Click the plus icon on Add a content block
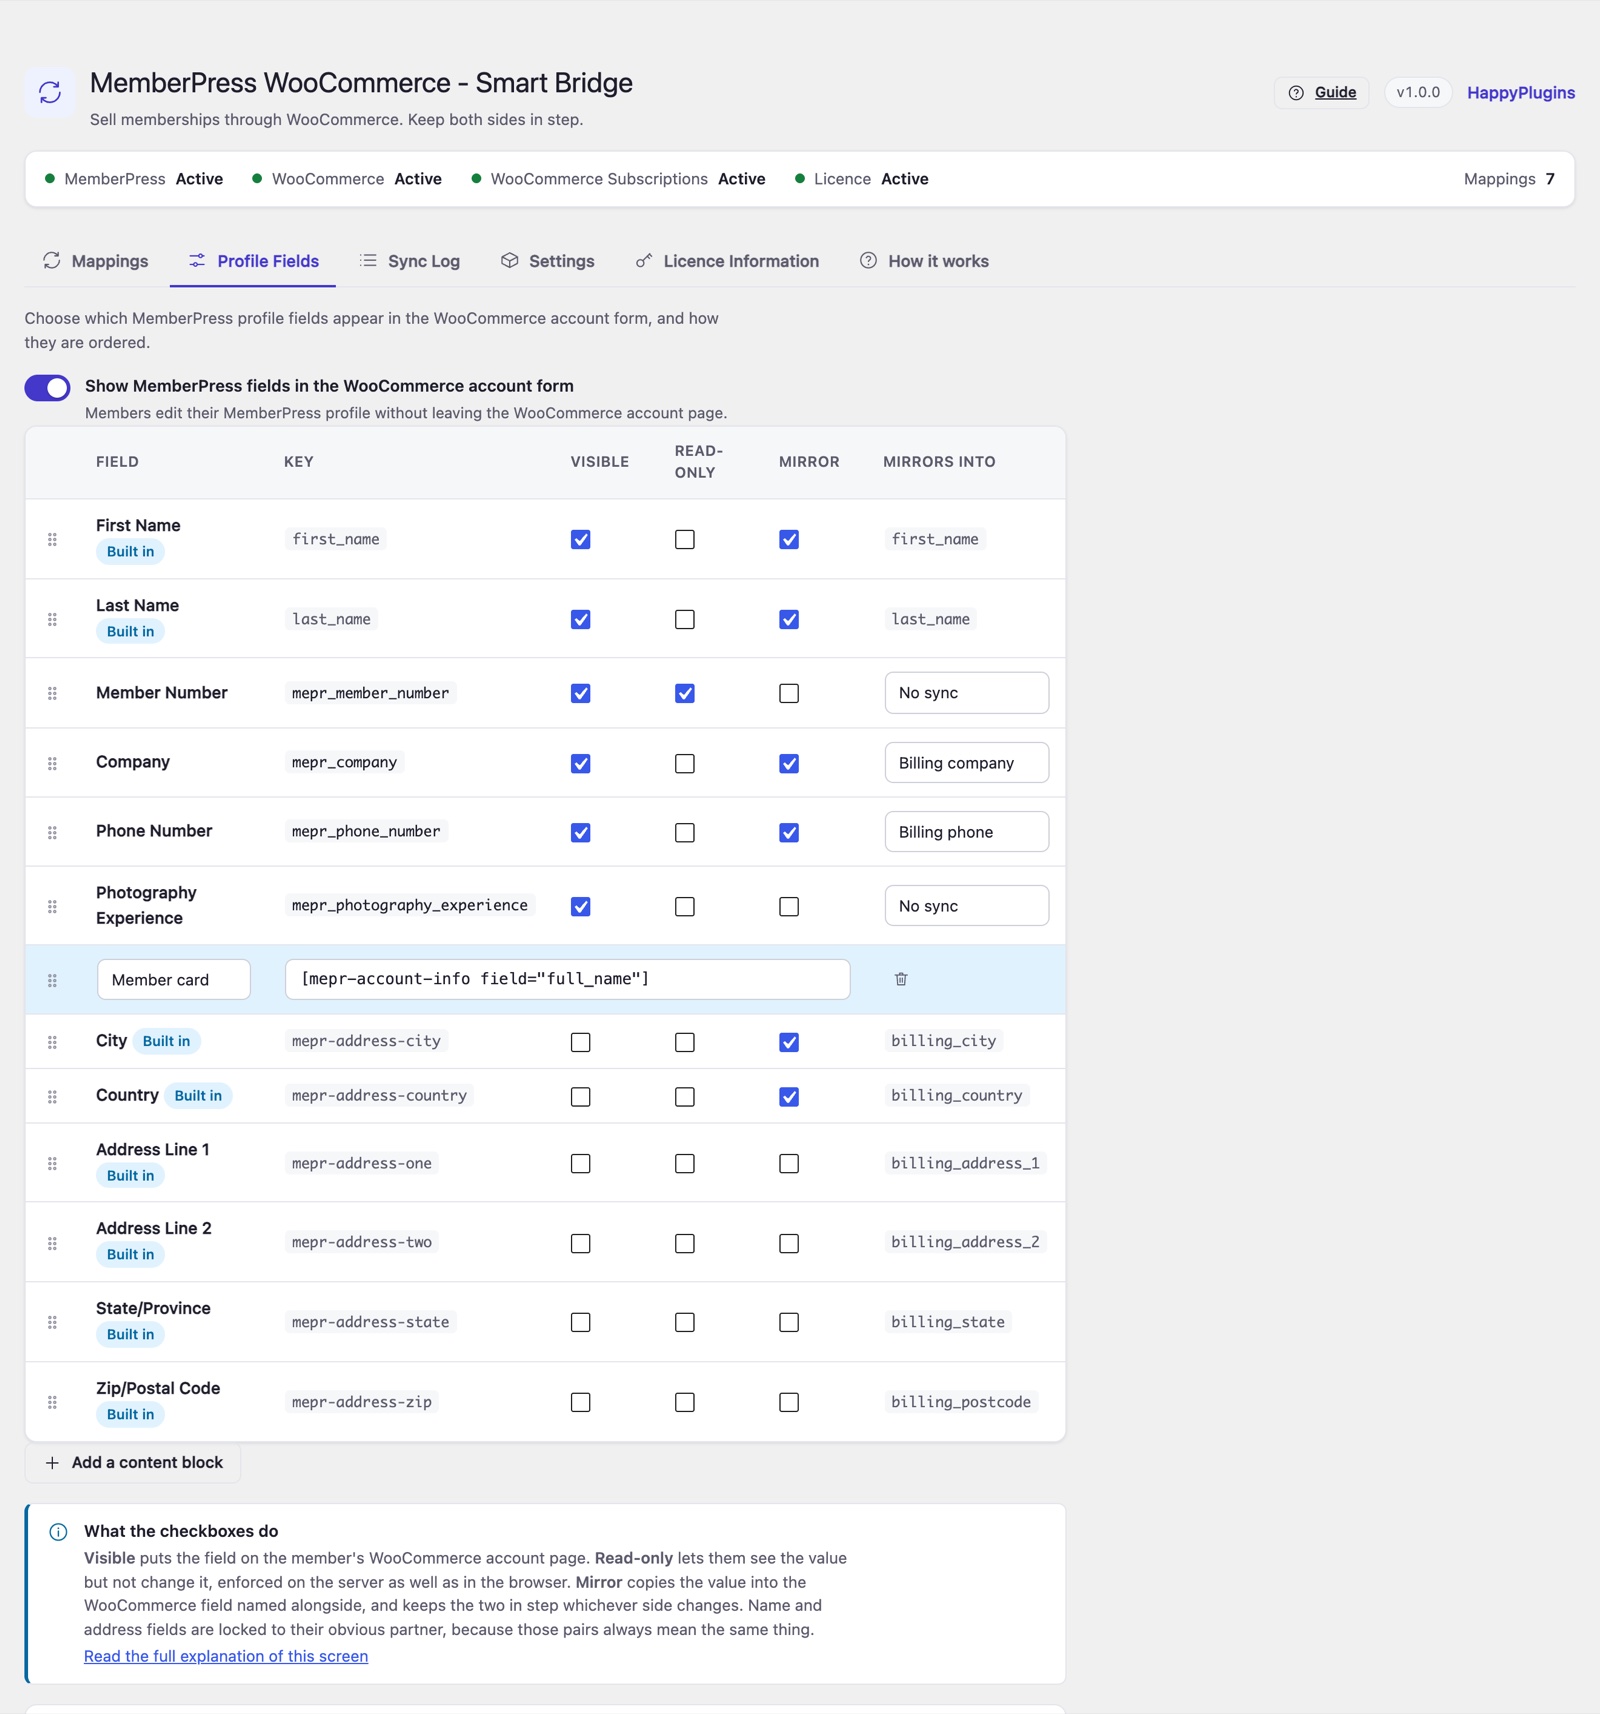Image resolution: width=1600 pixels, height=1714 pixels. 52,1463
